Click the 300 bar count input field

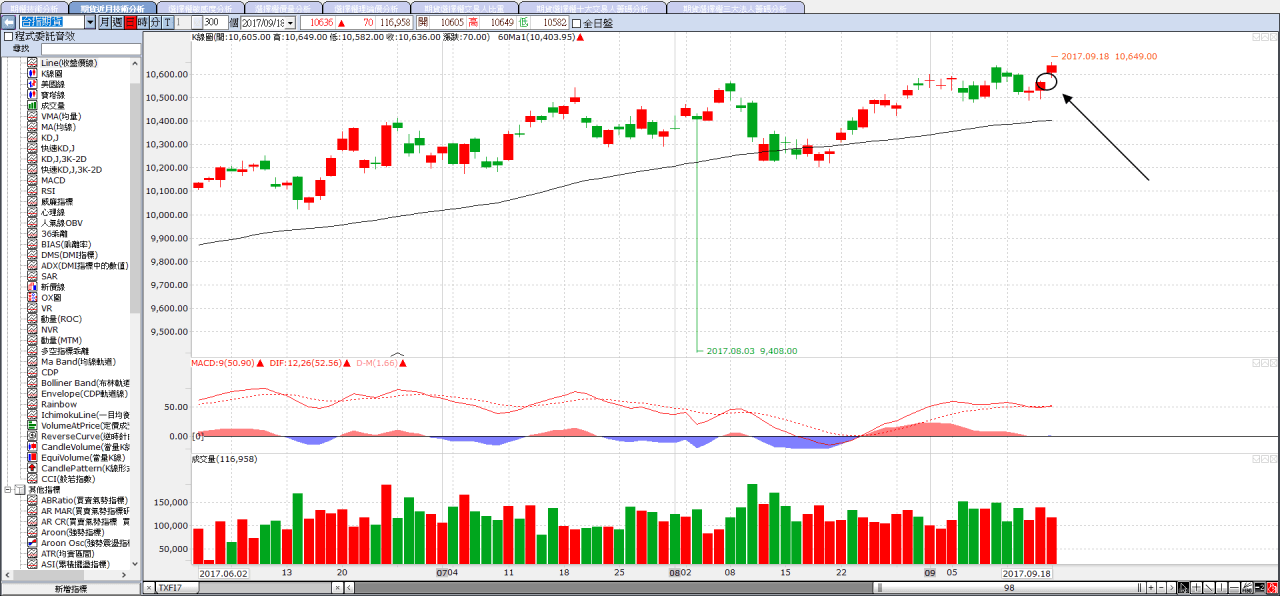pyautogui.click(x=214, y=22)
